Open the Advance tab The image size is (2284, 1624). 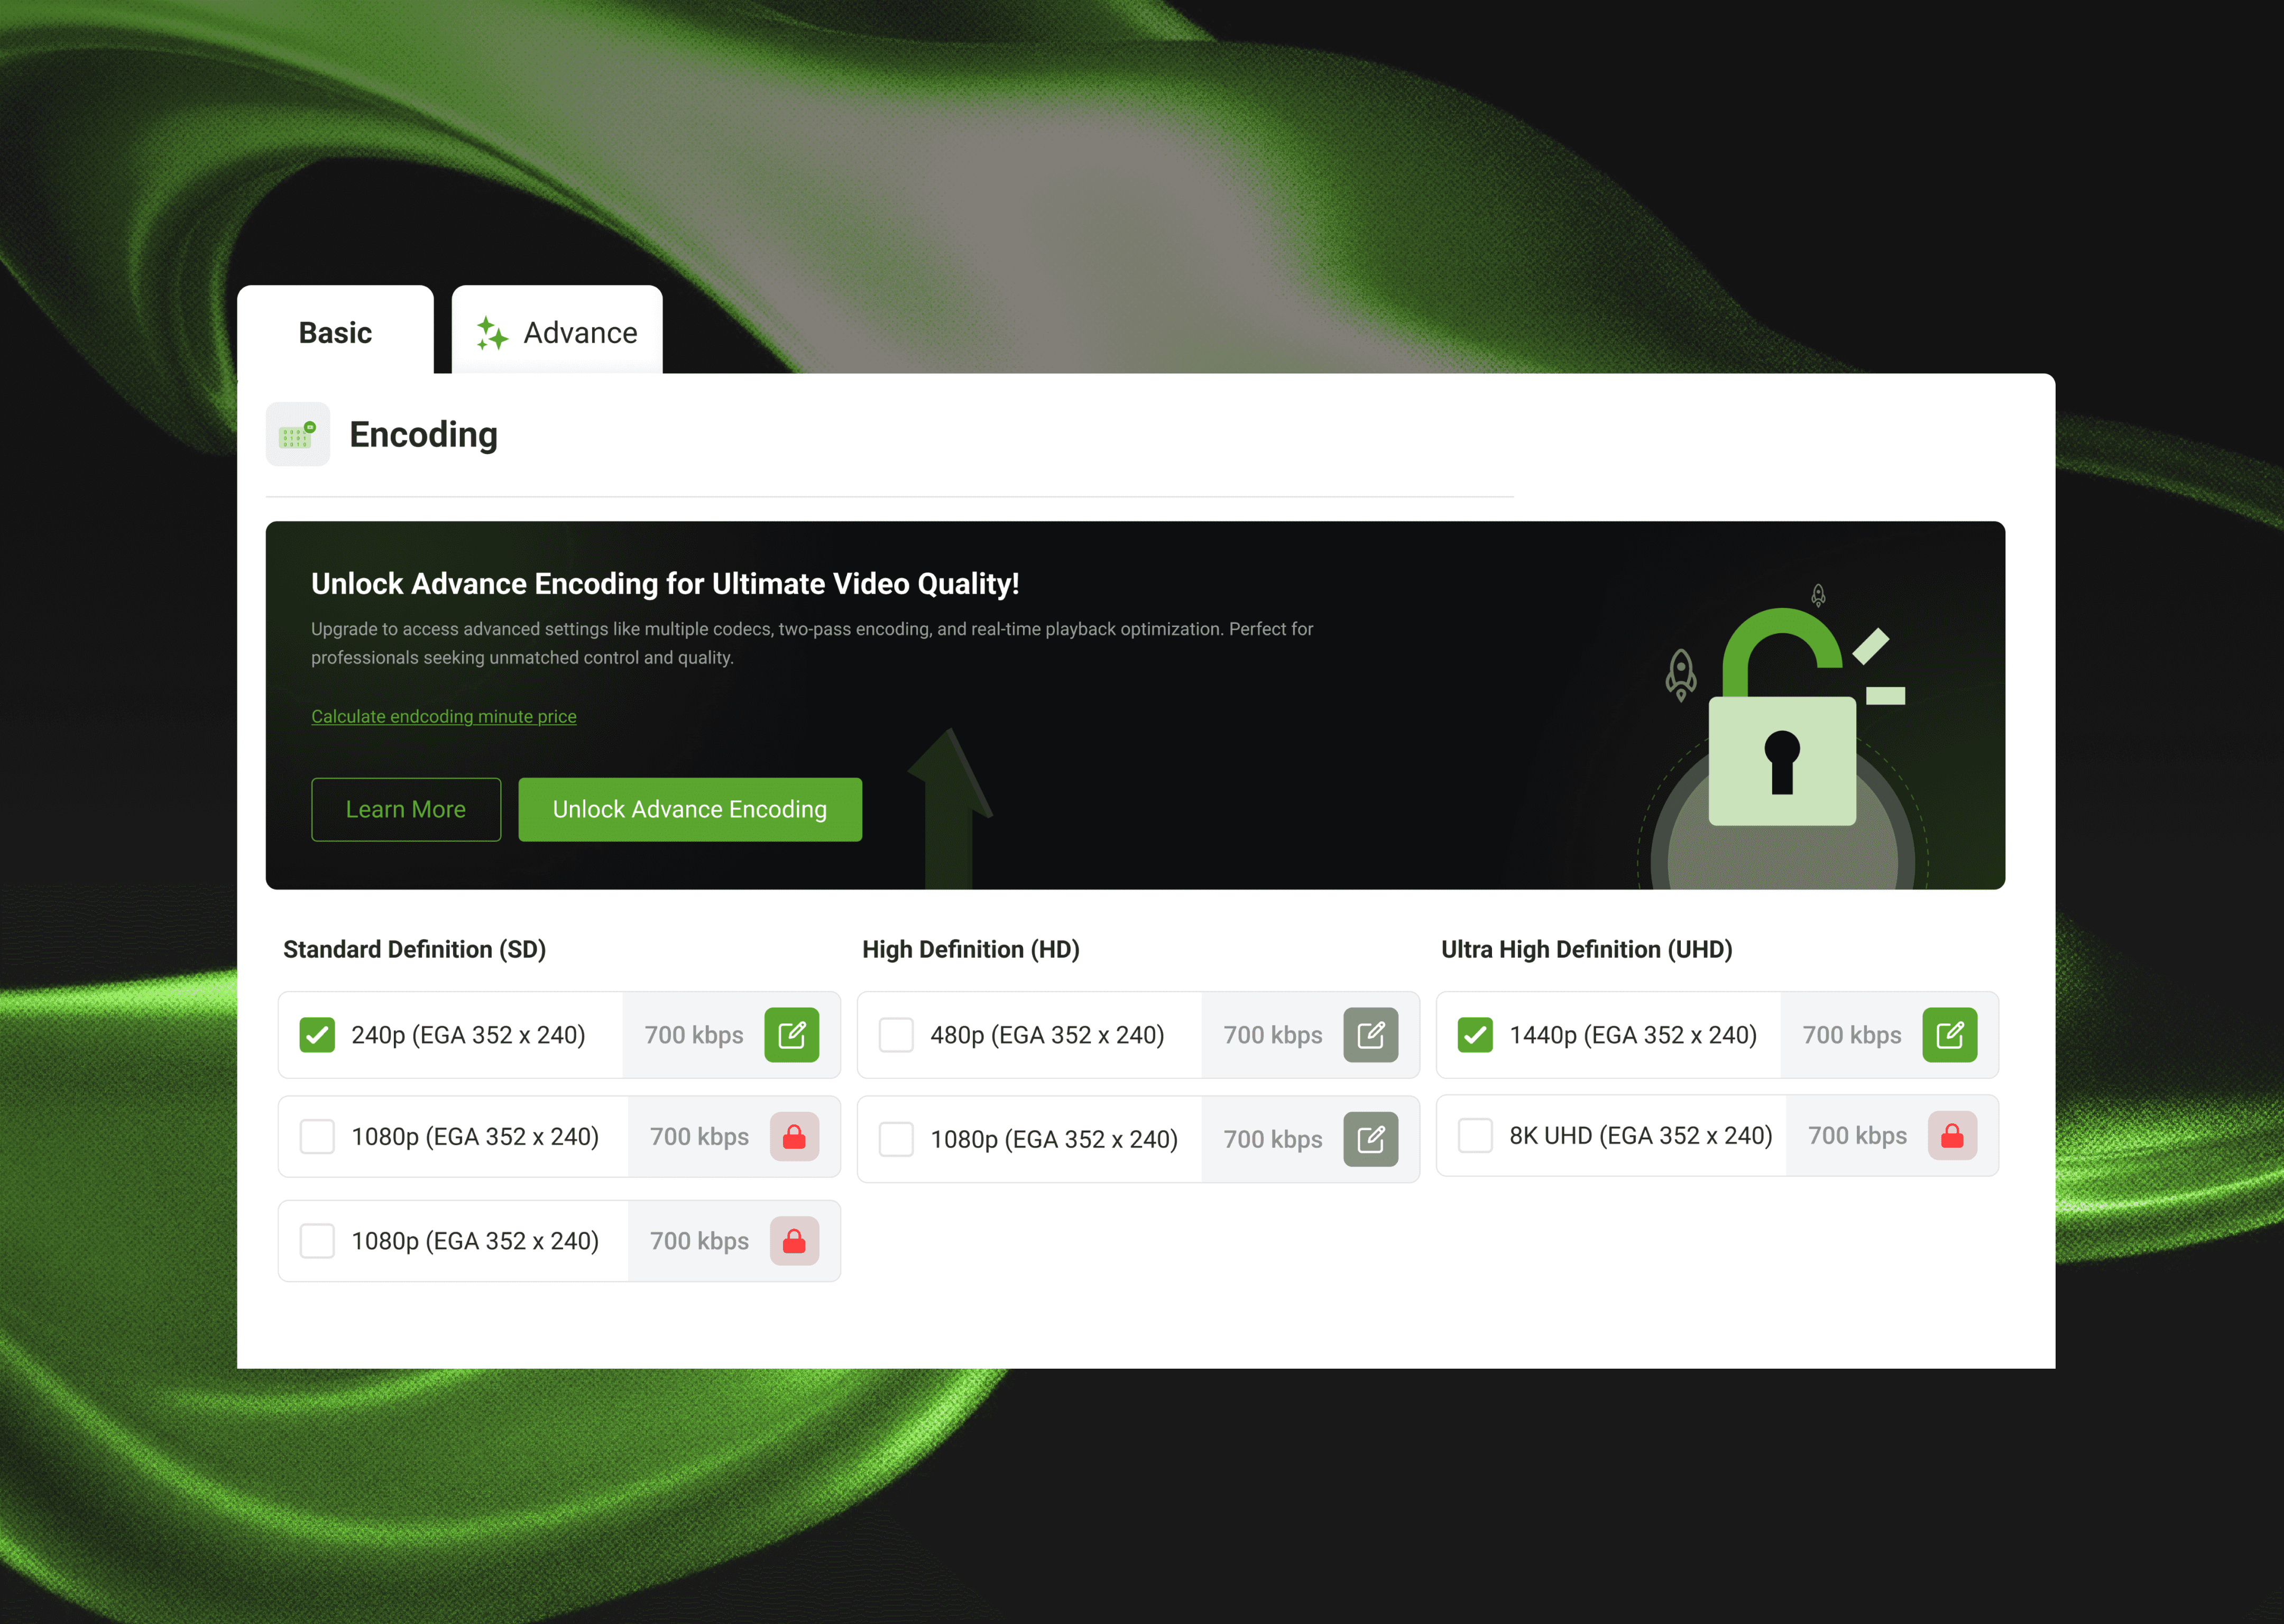click(x=557, y=331)
